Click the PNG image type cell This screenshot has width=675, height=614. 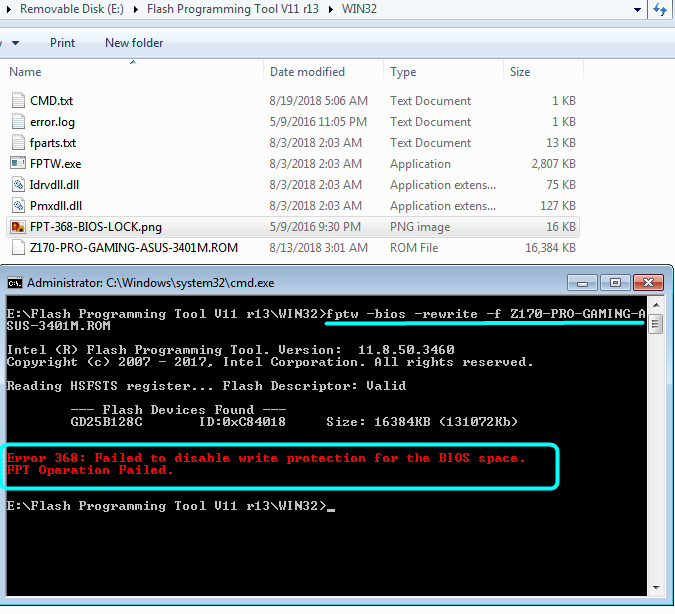[420, 227]
